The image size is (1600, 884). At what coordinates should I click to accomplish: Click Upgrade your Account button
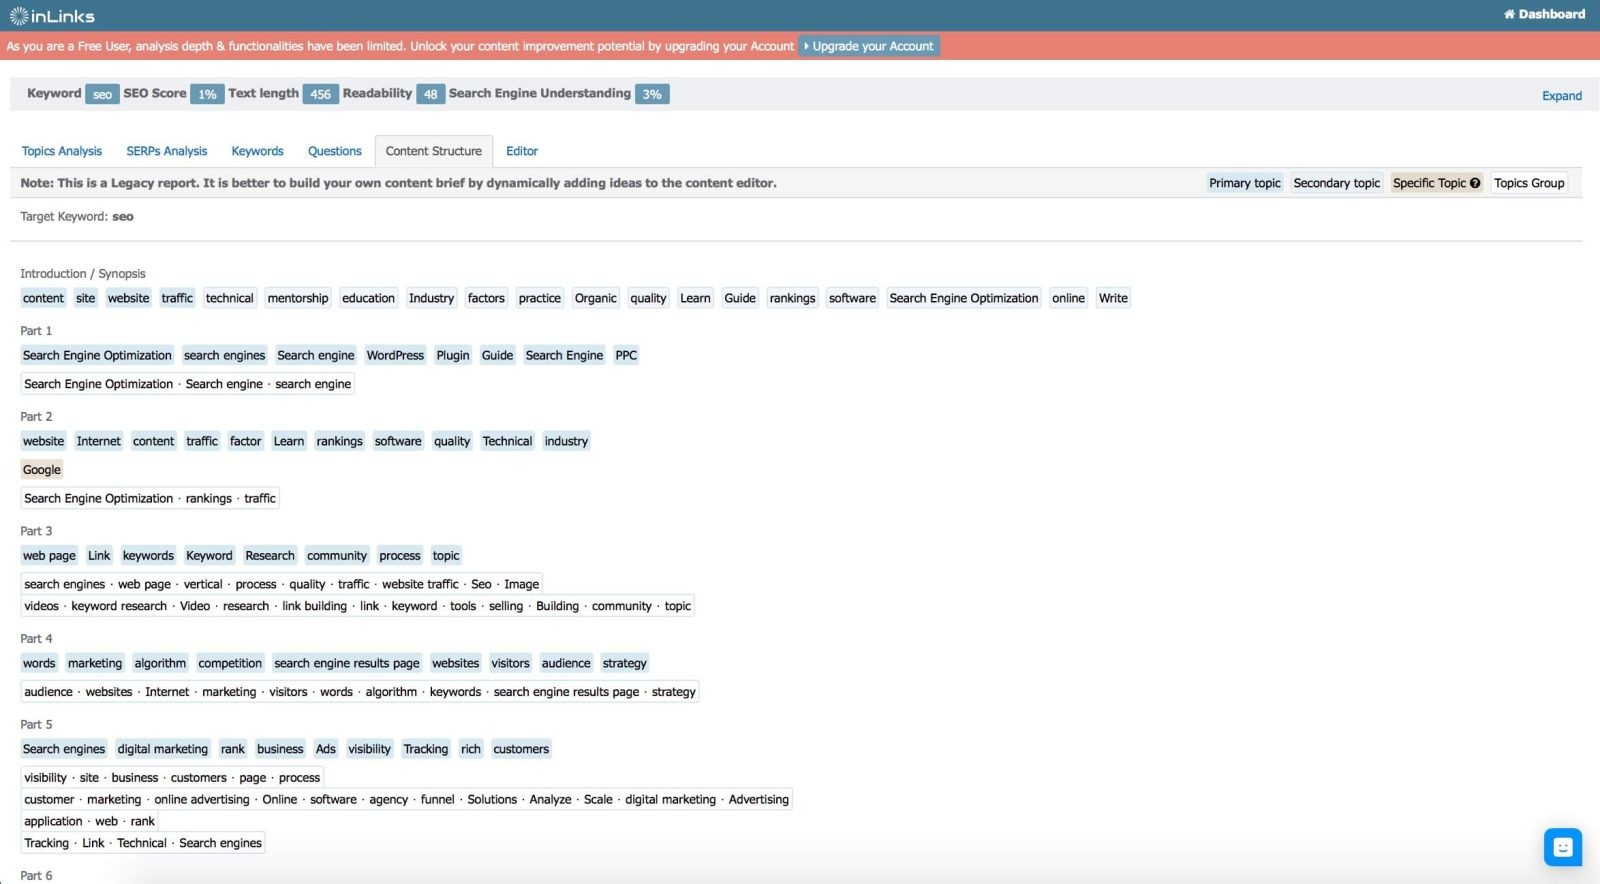868,46
